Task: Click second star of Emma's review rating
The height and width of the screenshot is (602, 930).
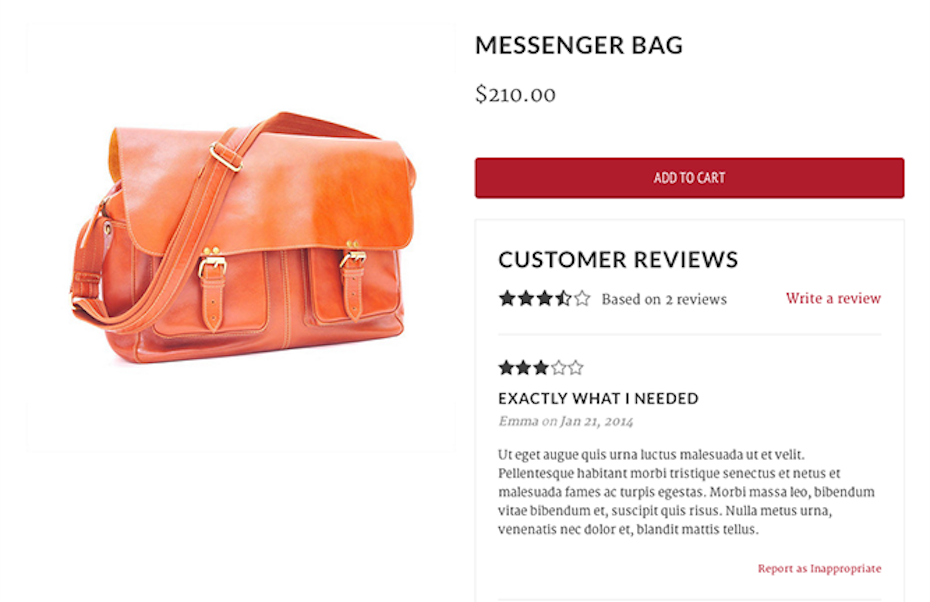Action: click(523, 368)
